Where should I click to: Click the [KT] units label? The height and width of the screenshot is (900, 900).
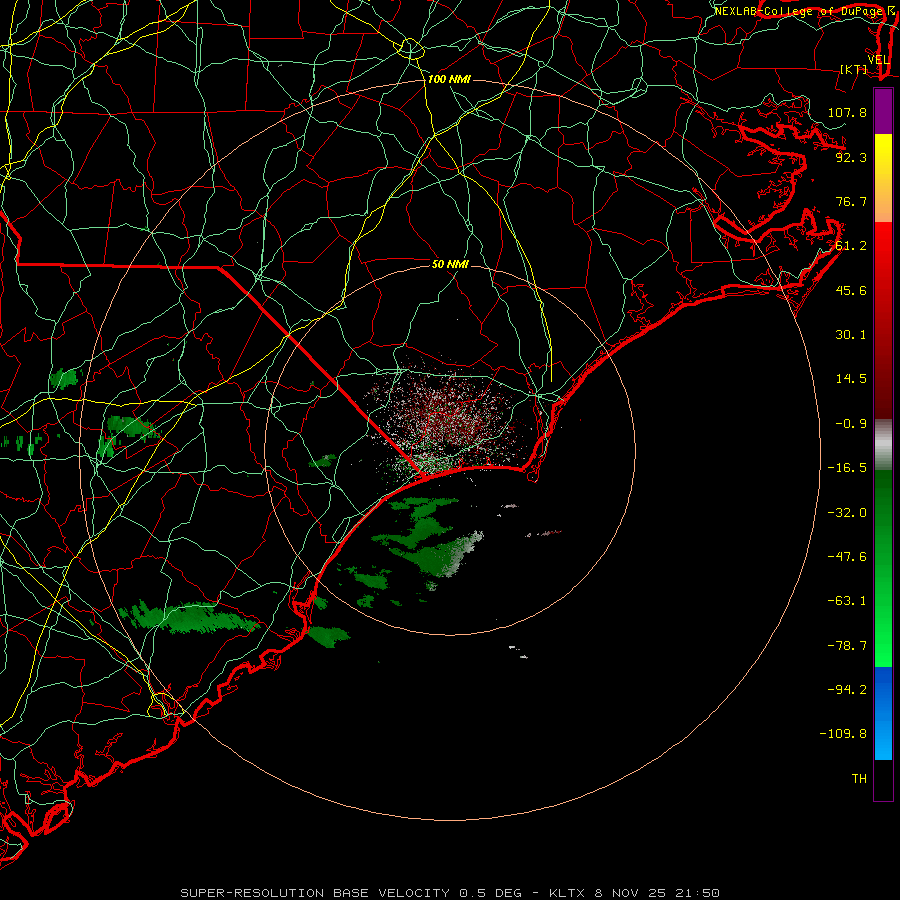tap(854, 69)
